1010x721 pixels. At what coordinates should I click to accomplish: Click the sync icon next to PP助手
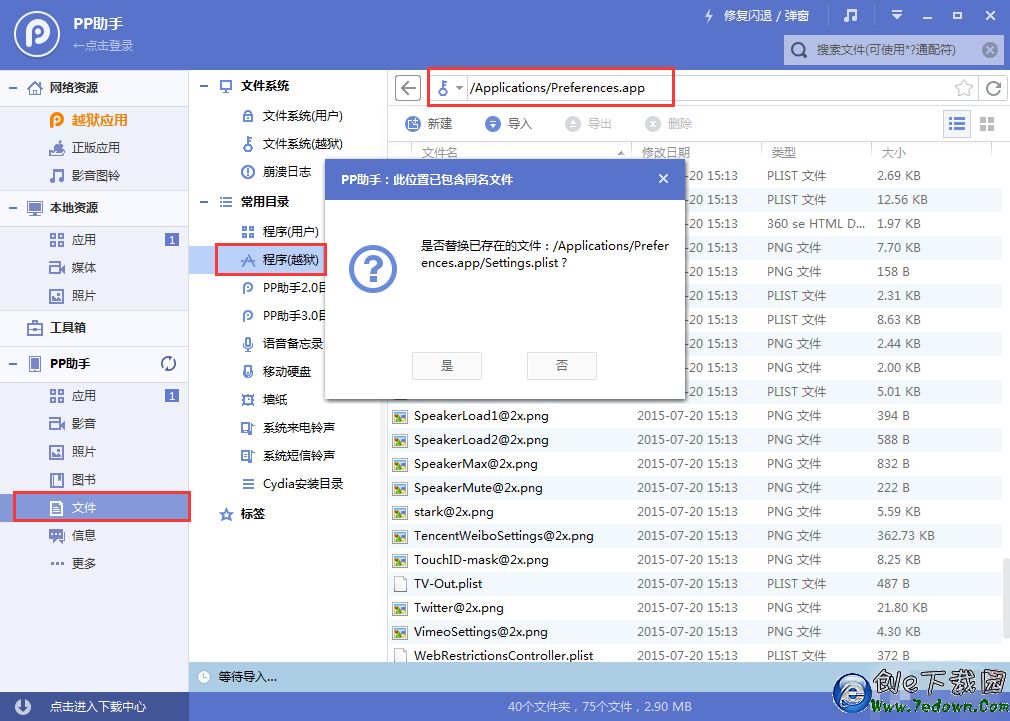(169, 364)
